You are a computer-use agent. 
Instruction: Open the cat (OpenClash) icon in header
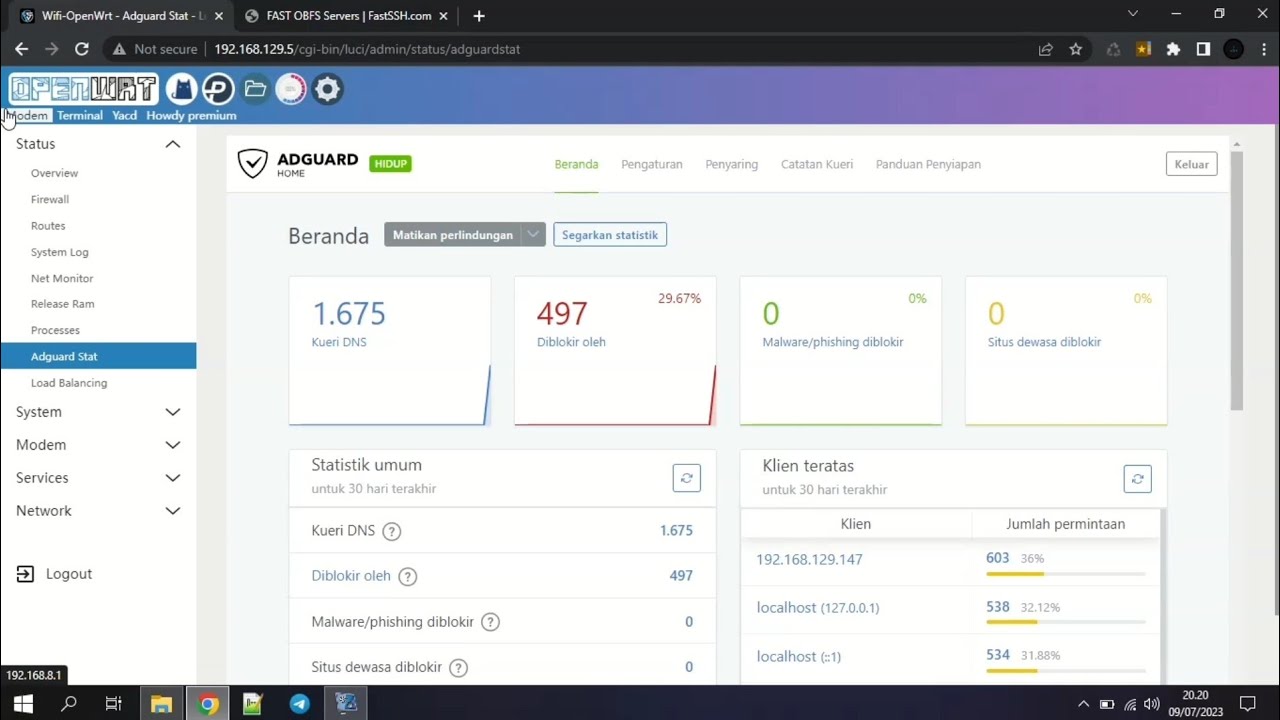[x=181, y=89]
